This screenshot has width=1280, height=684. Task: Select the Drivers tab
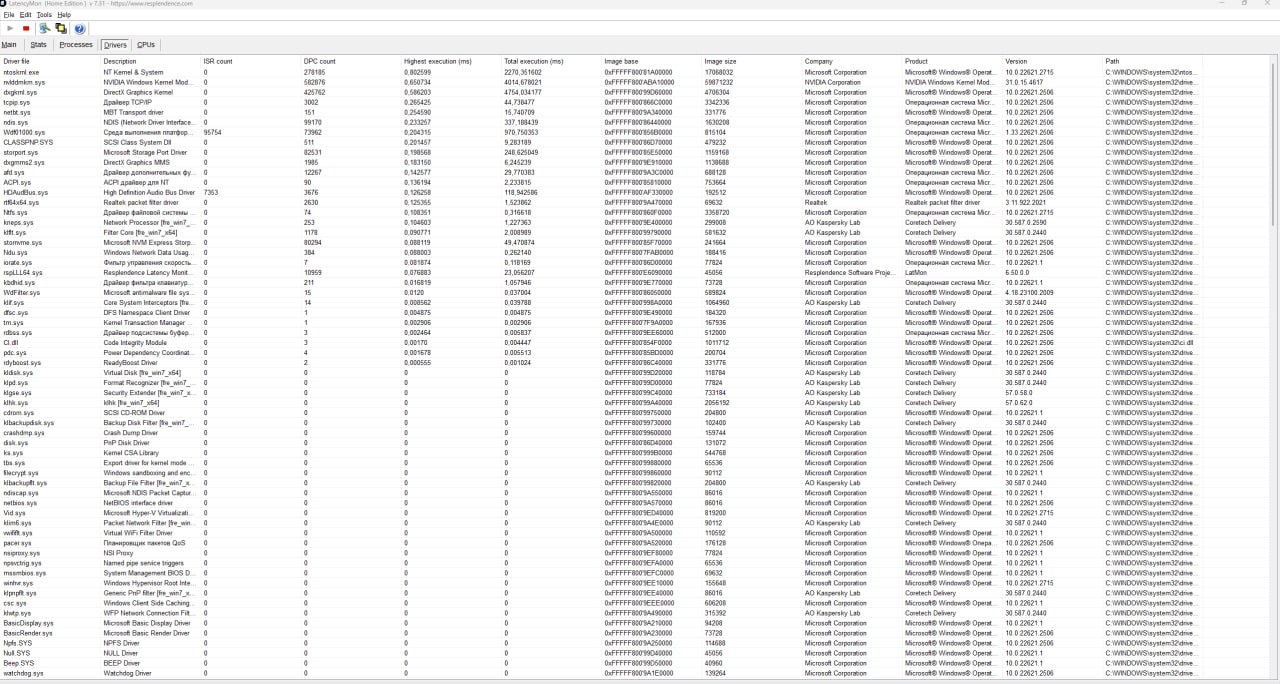[x=115, y=45]
